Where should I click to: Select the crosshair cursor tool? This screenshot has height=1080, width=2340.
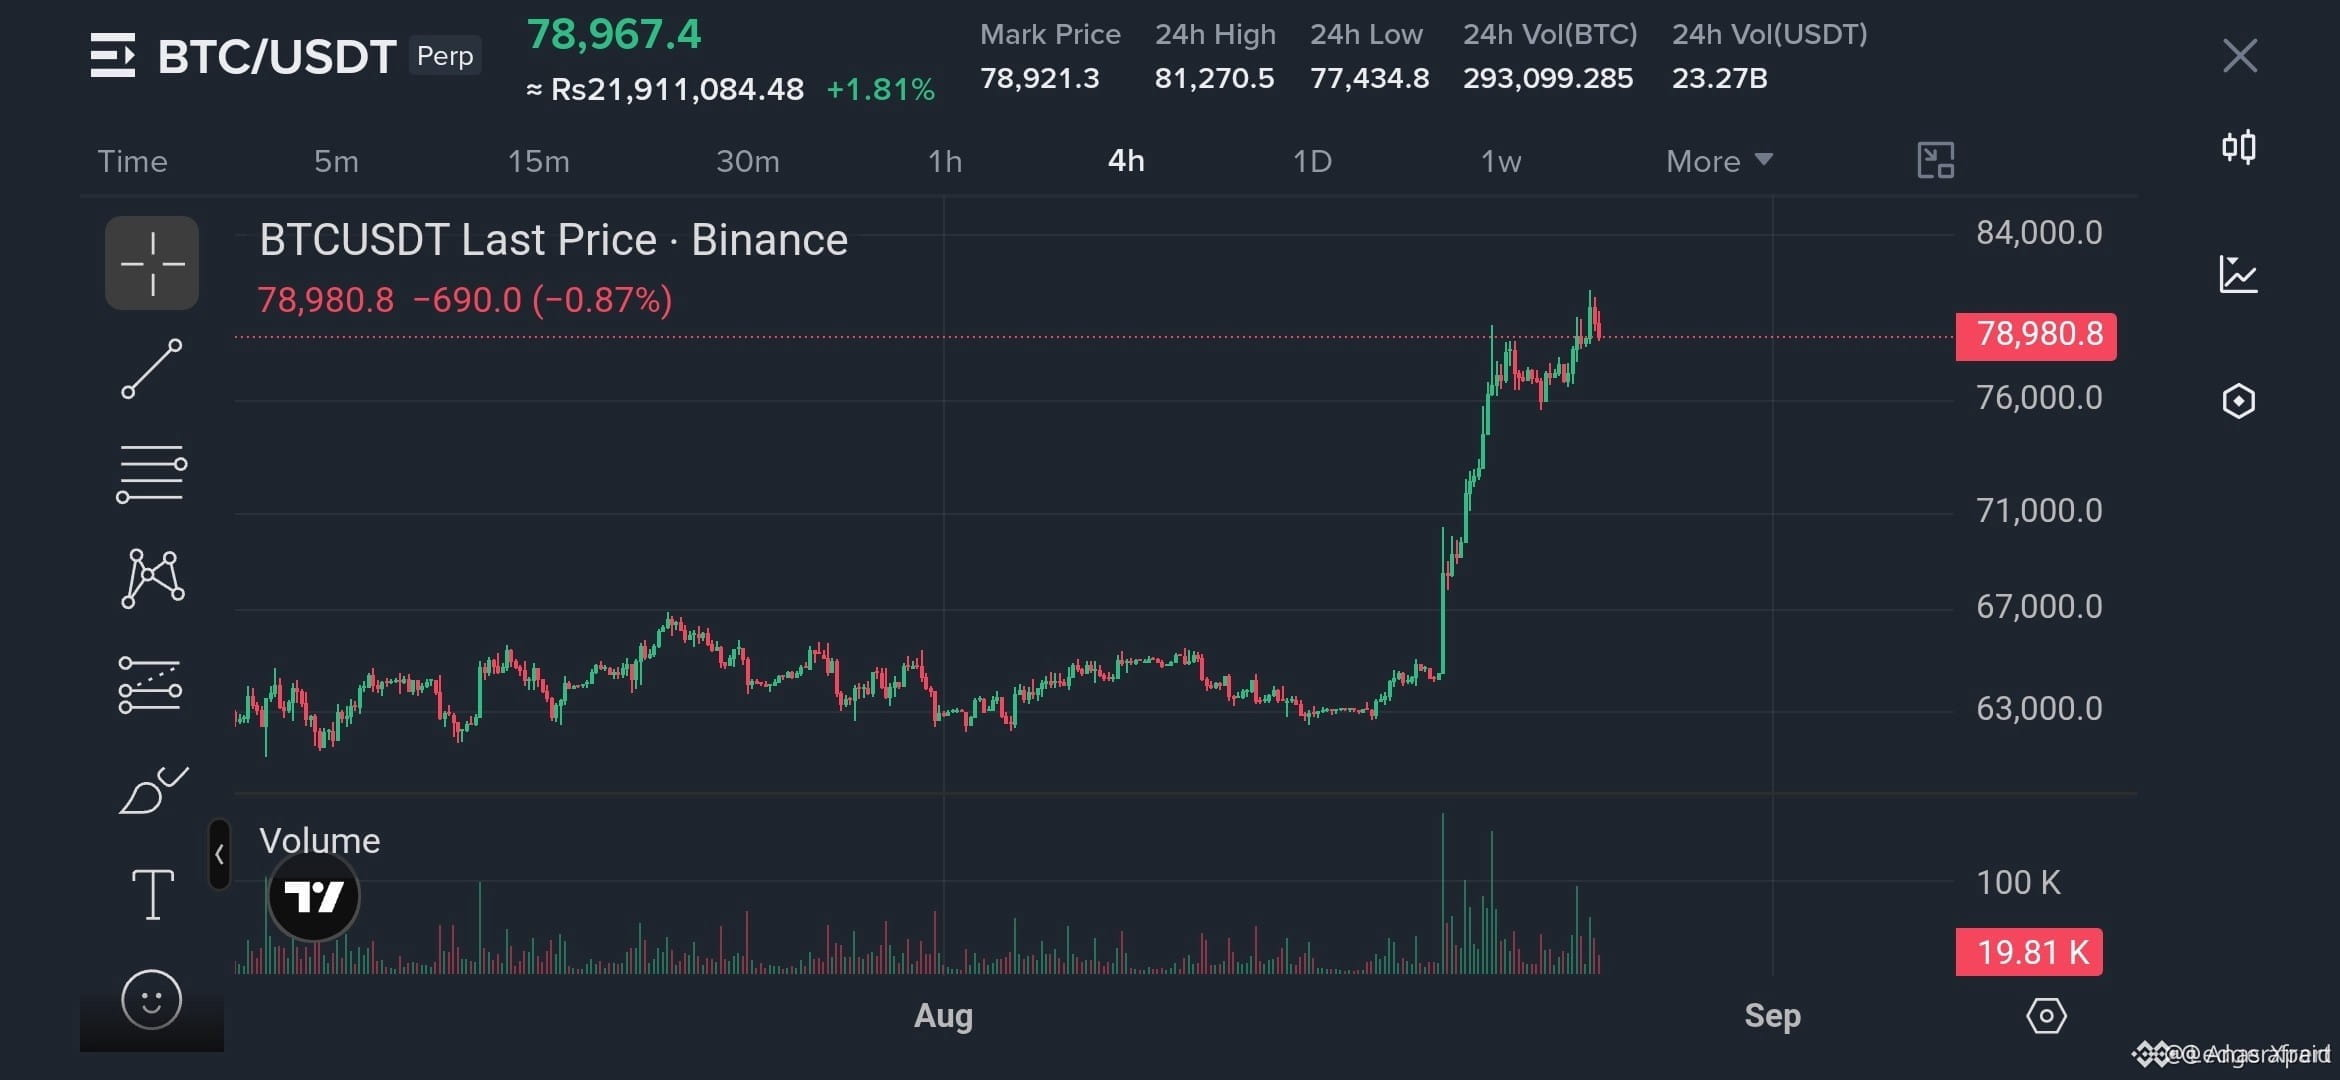tap(152, 263)
